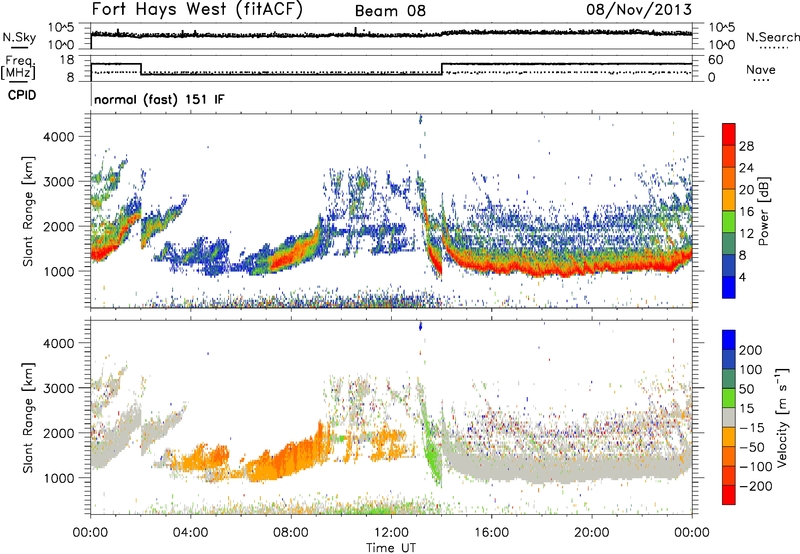Click the Nave dotted line legend sample
This screenshot has width=800, height=554.
761,80
